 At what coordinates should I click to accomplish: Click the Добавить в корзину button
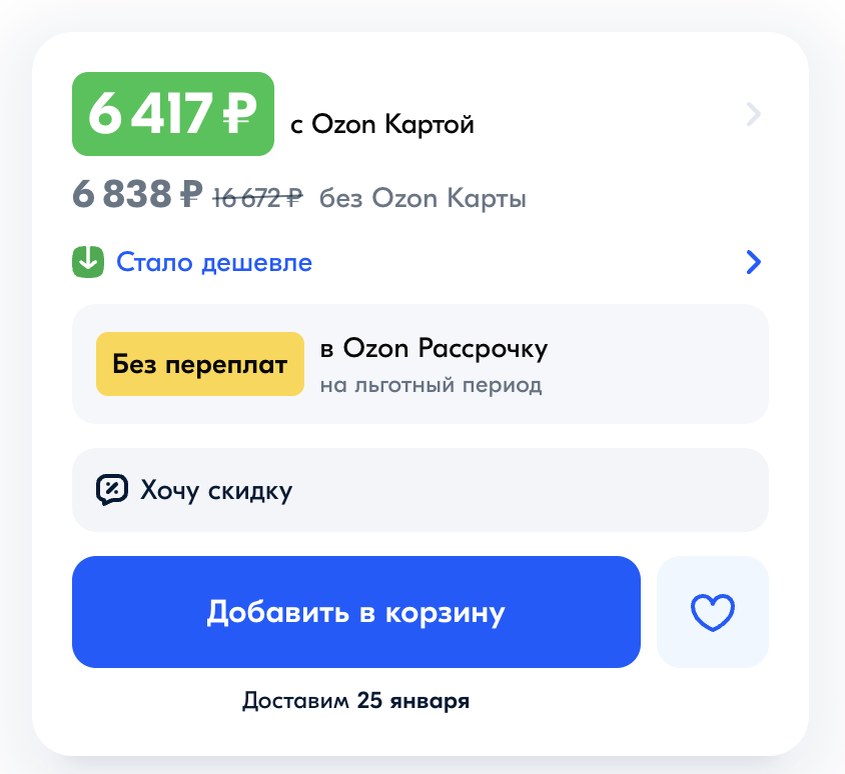[356, 612]
